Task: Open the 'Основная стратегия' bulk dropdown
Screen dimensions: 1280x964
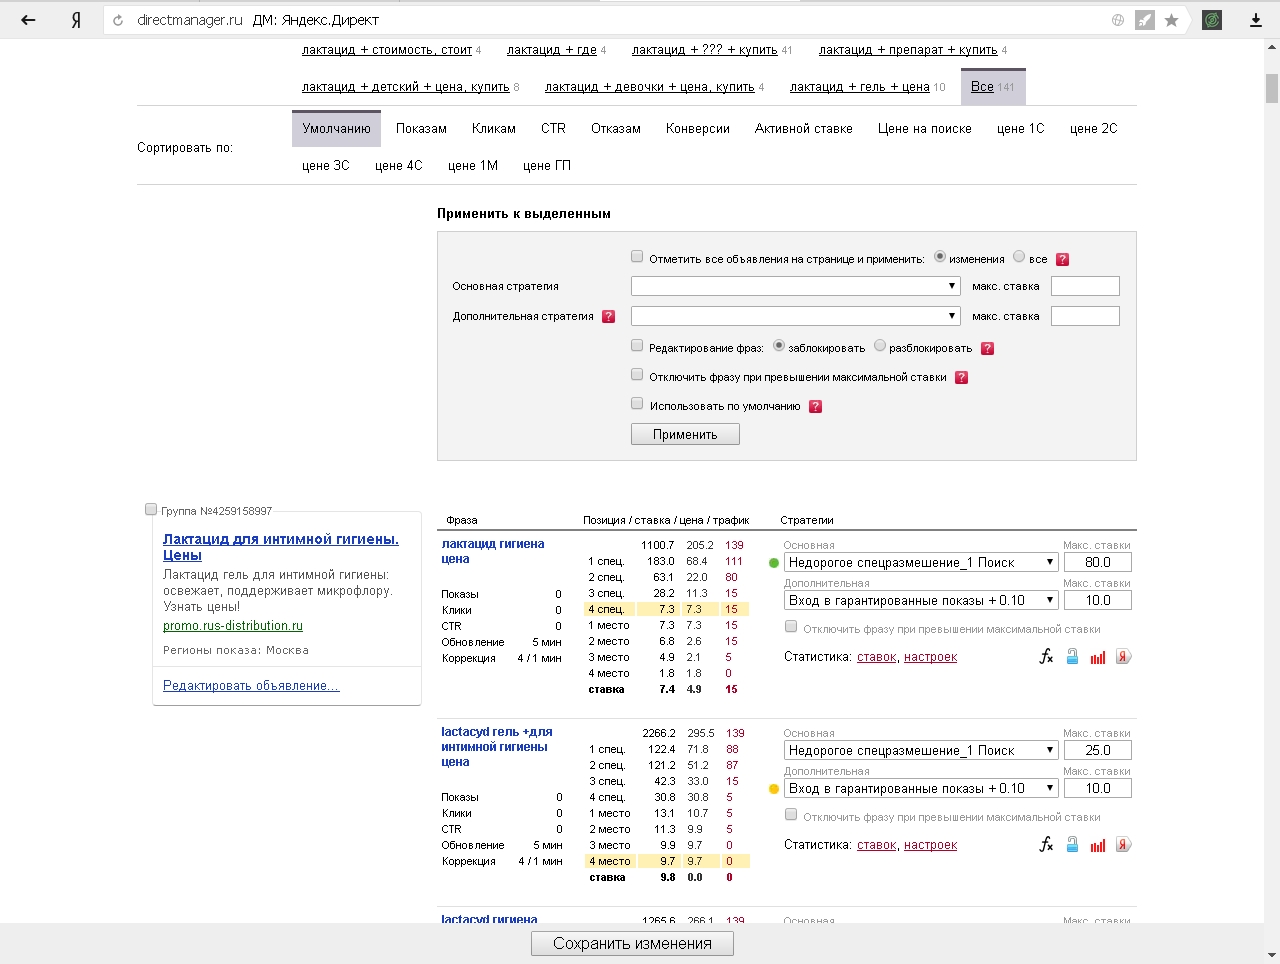Action: 796,286
